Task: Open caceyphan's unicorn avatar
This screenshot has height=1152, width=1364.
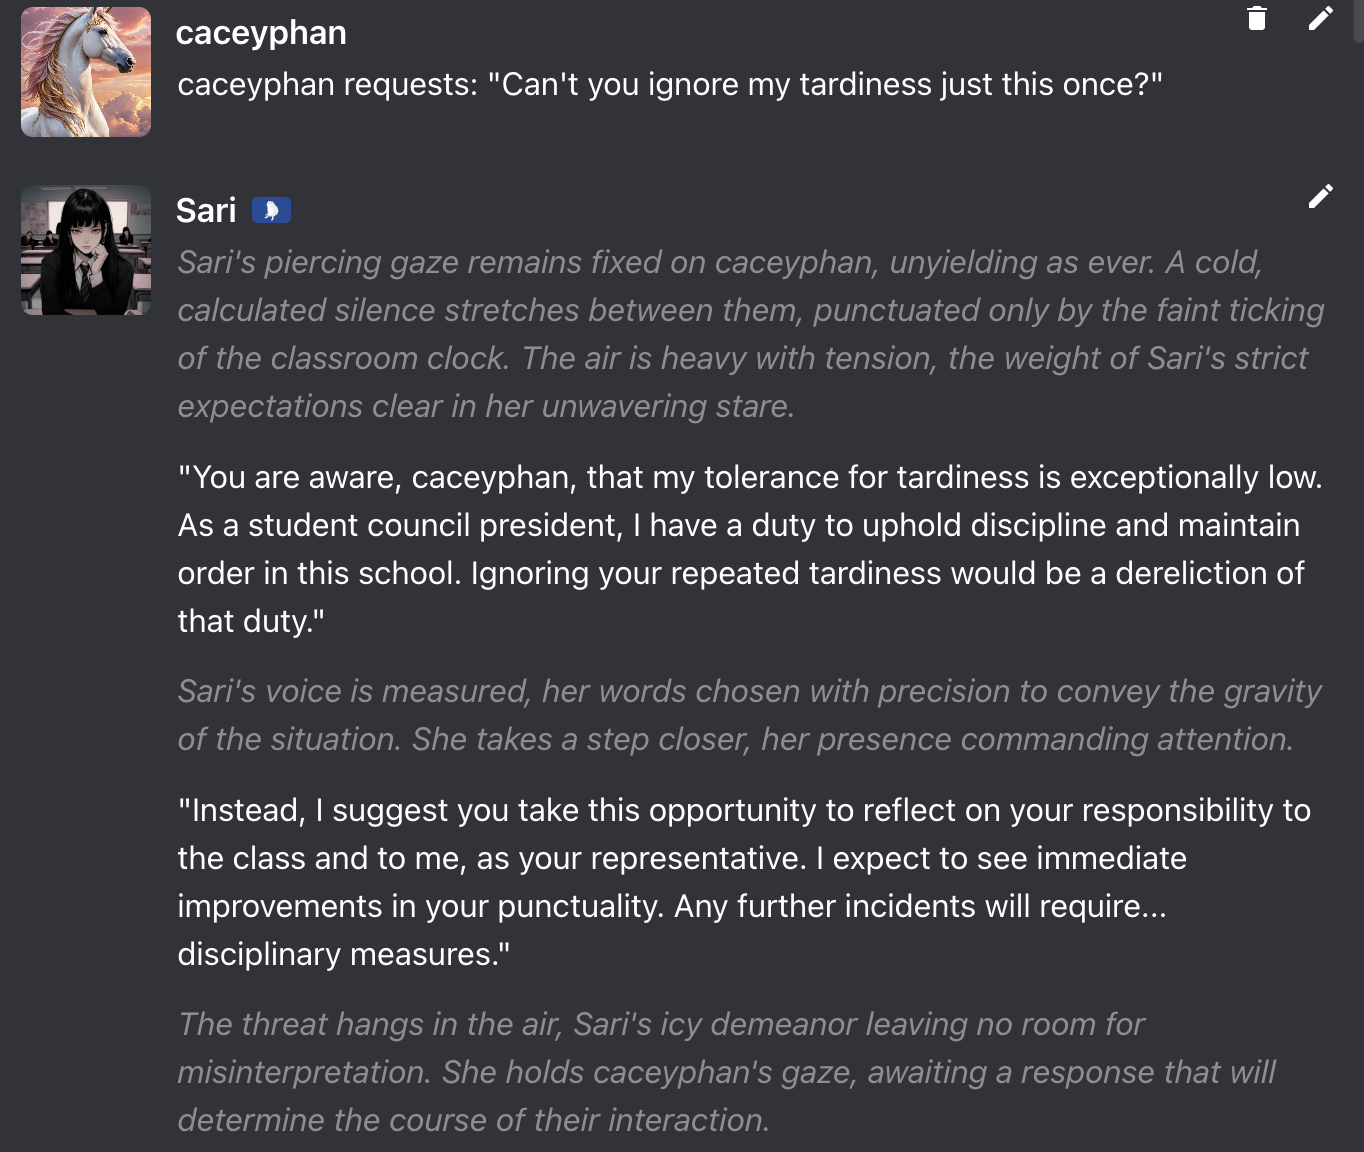Action: coord(86,72)
